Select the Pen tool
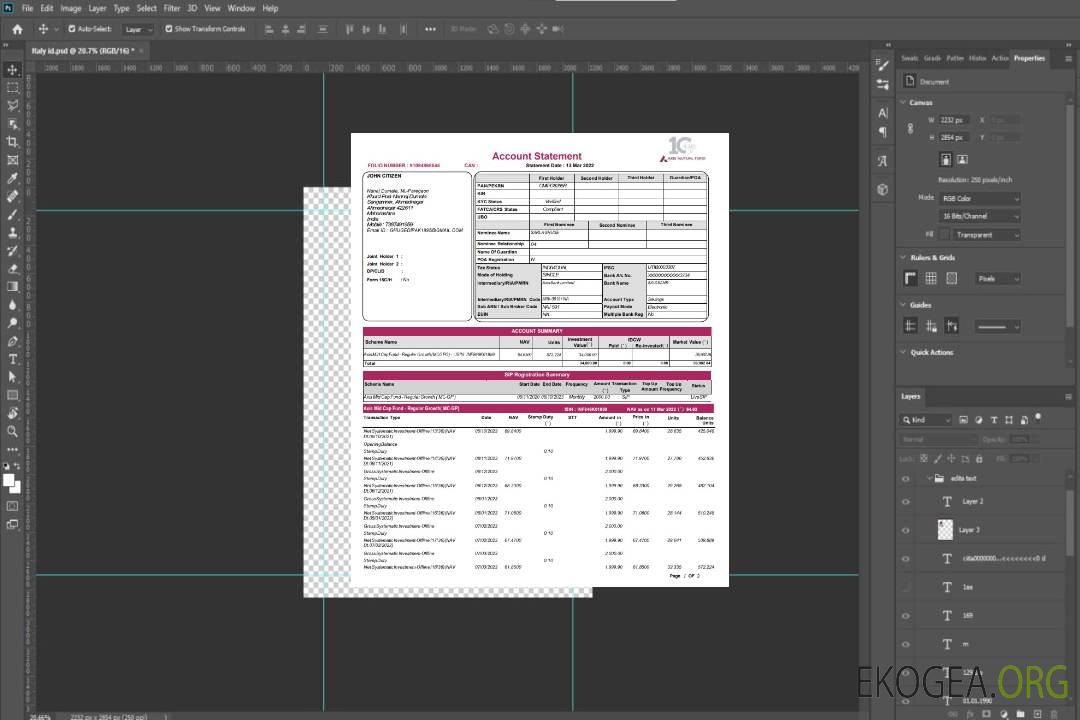This screenshot has width=1080, height=720. (12, 341)
